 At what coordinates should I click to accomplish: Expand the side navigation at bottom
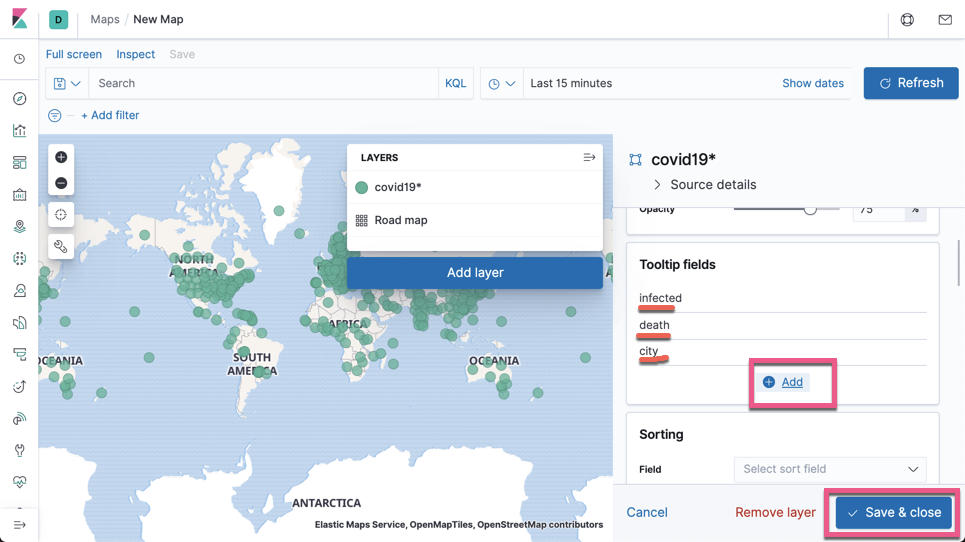20,525
